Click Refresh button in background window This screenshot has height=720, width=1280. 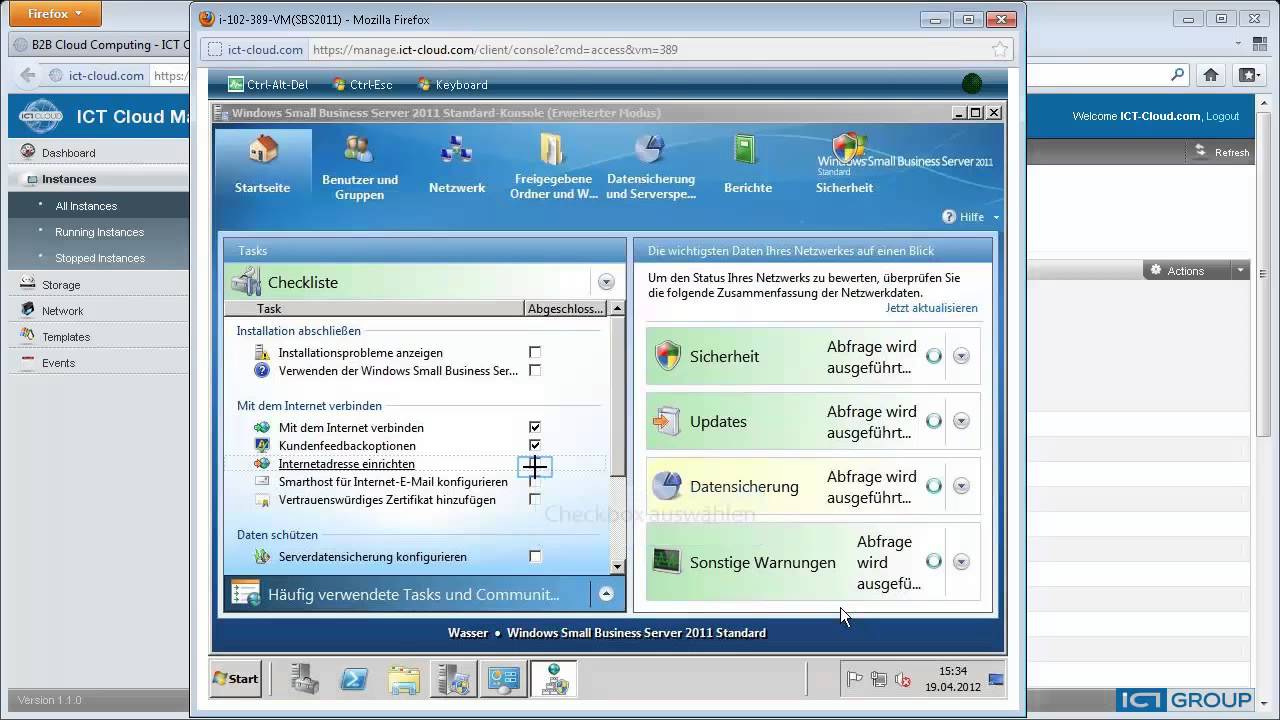tap(1222, 152)
